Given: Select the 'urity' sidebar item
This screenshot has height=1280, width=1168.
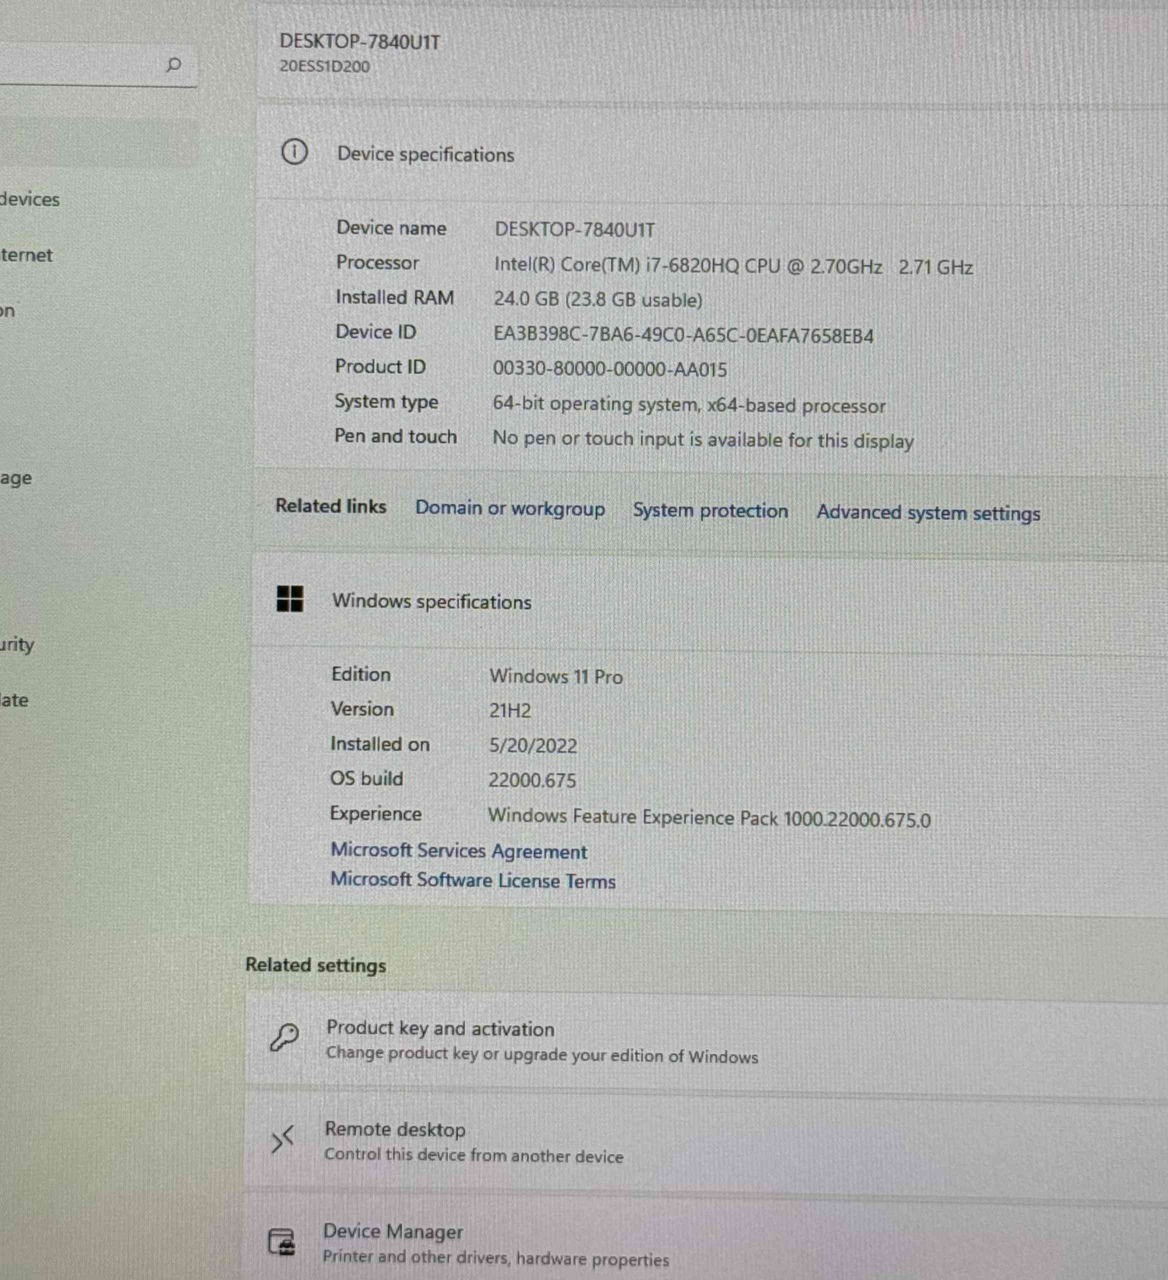Looking at the screenshot, I should point(17,644).
